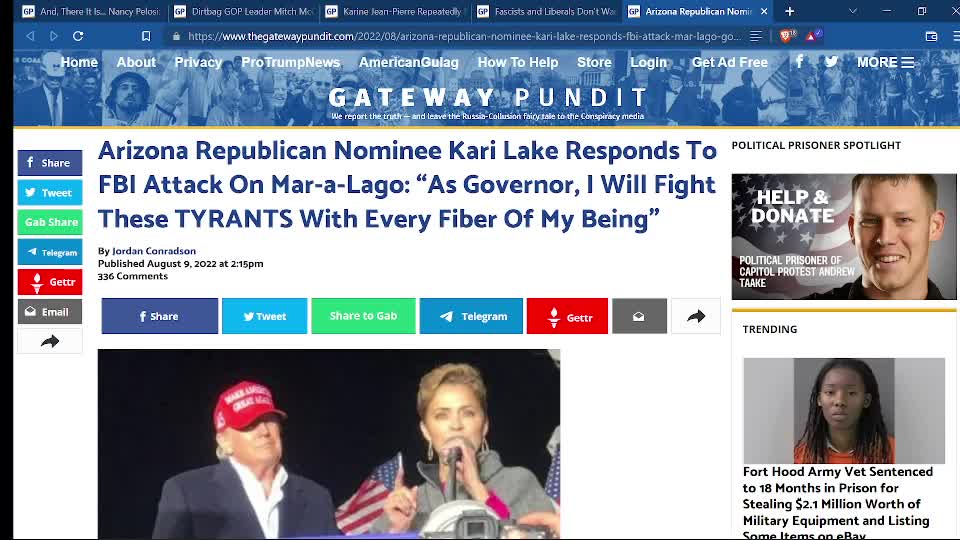Switch to the 'Fascists and Liberals' tab
This screenshot has width=960, height=540.
click(x=547, y=12)
